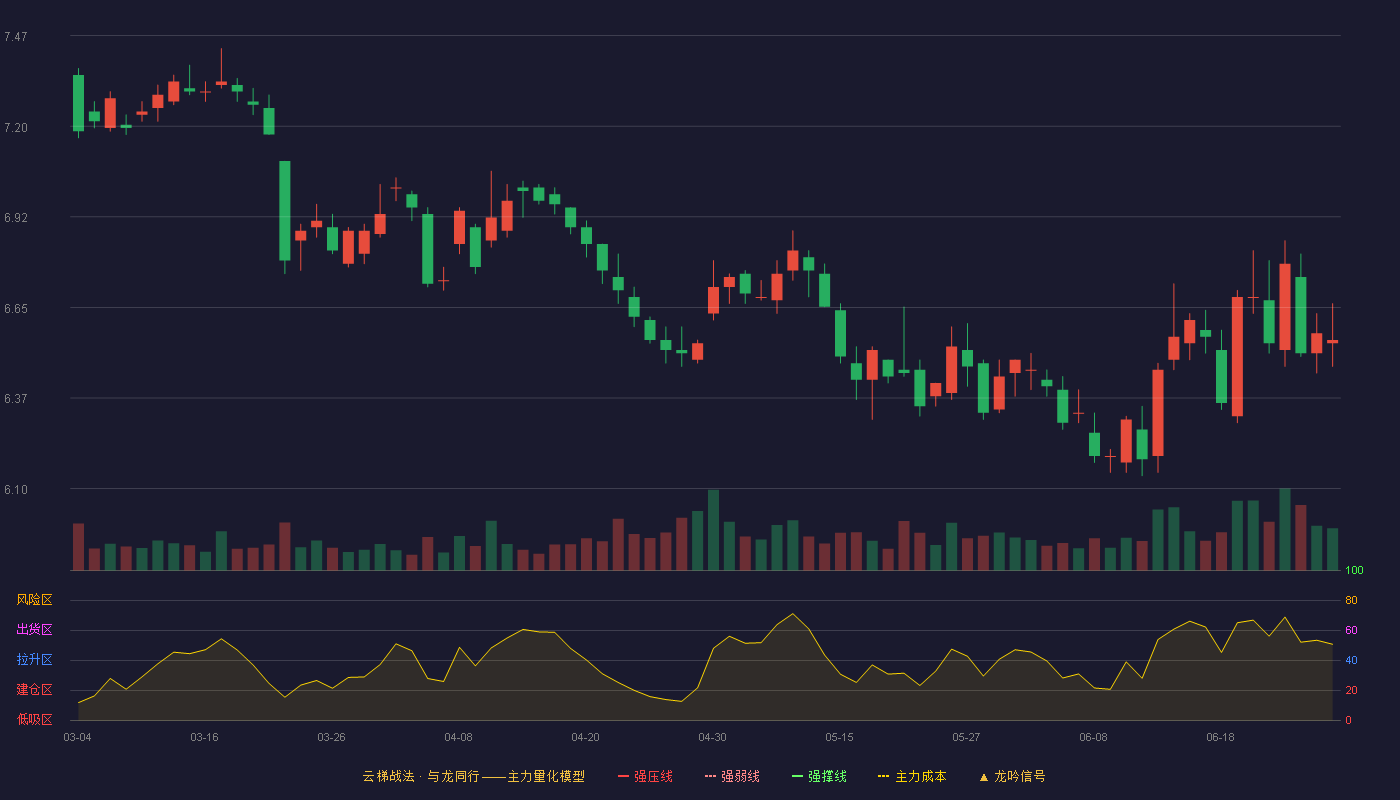Viewport: 1400px width, 800px height.
Task: Click the 6.37 price axis label
Action: pos(16,399)
